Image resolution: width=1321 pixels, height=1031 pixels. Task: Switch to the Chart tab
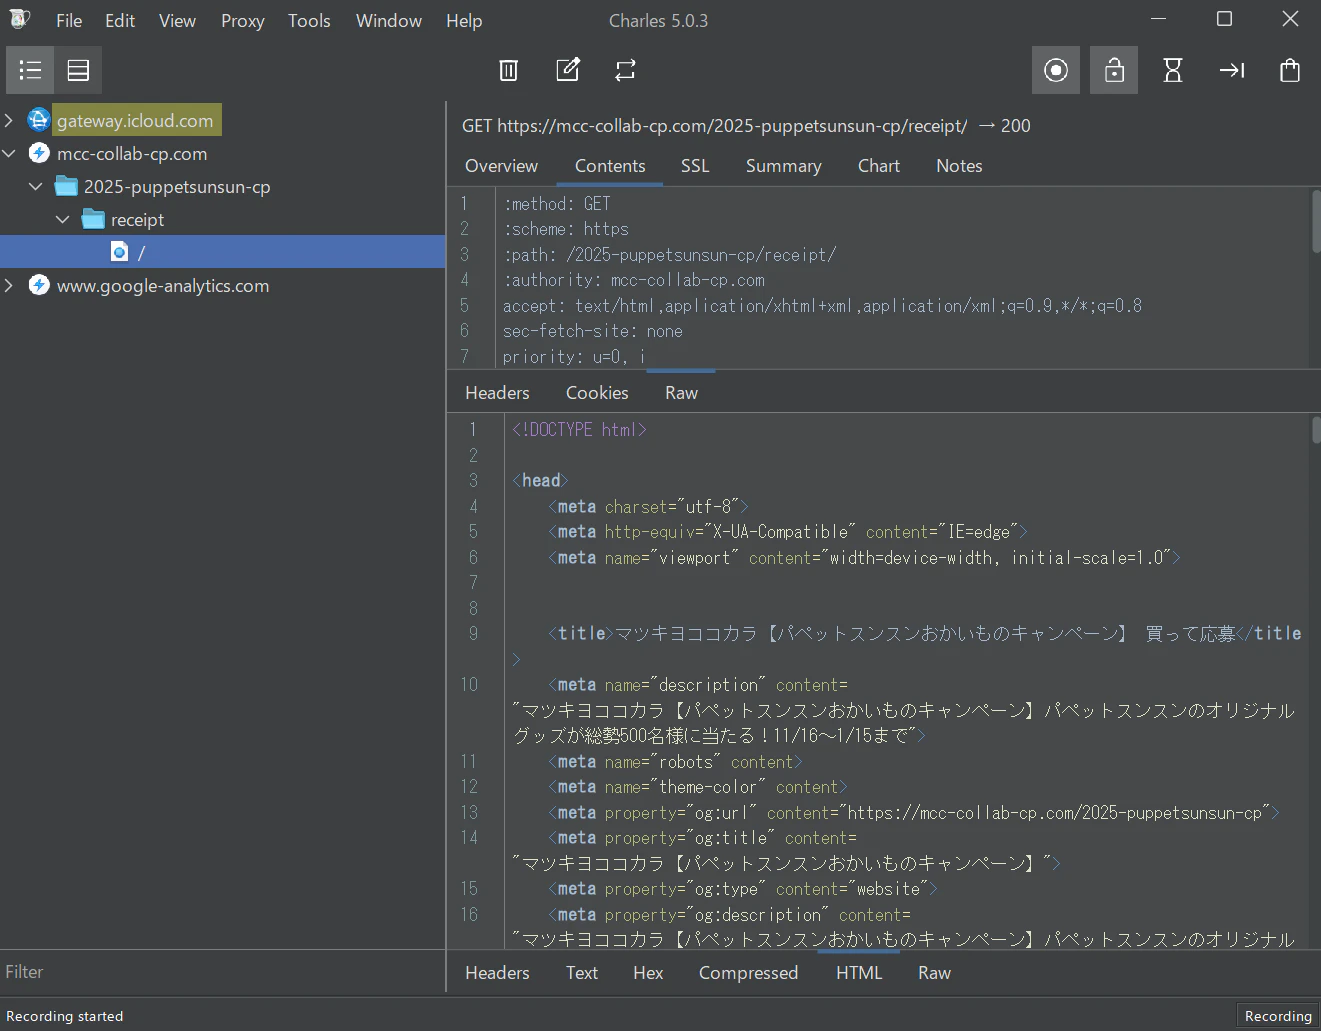point(878,166)
